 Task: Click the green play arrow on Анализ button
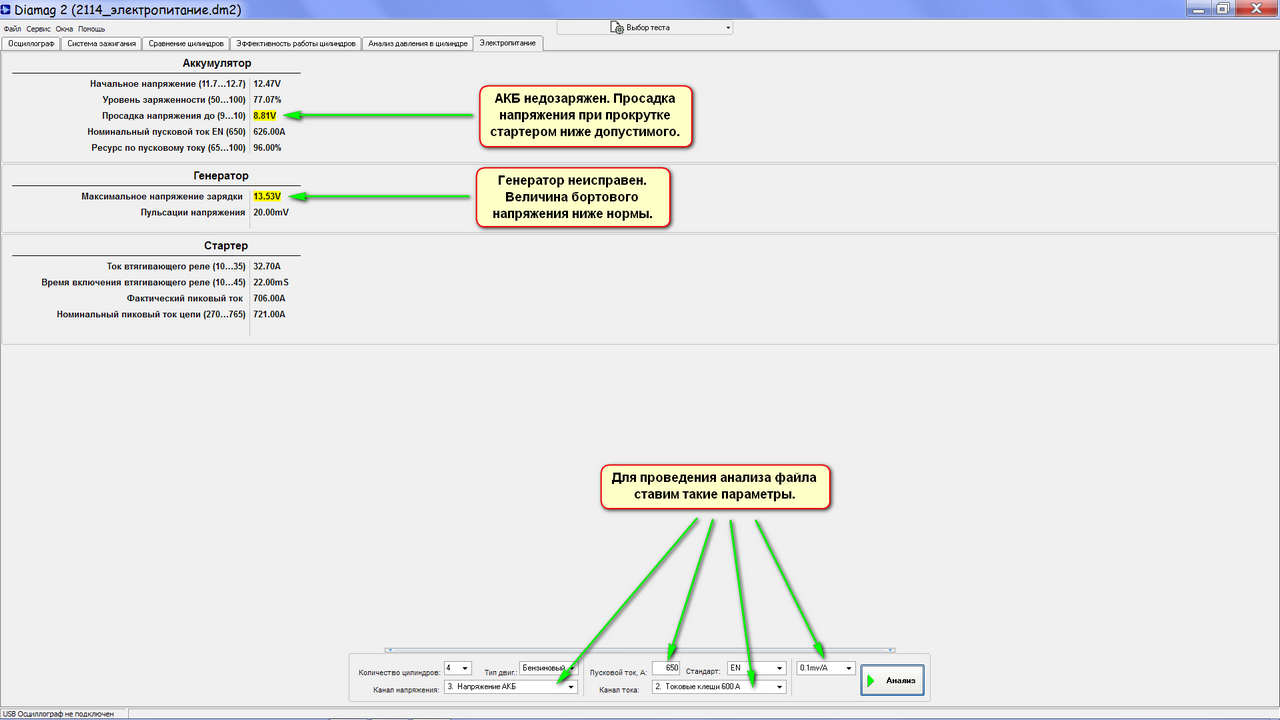click(x=871, y=681)
